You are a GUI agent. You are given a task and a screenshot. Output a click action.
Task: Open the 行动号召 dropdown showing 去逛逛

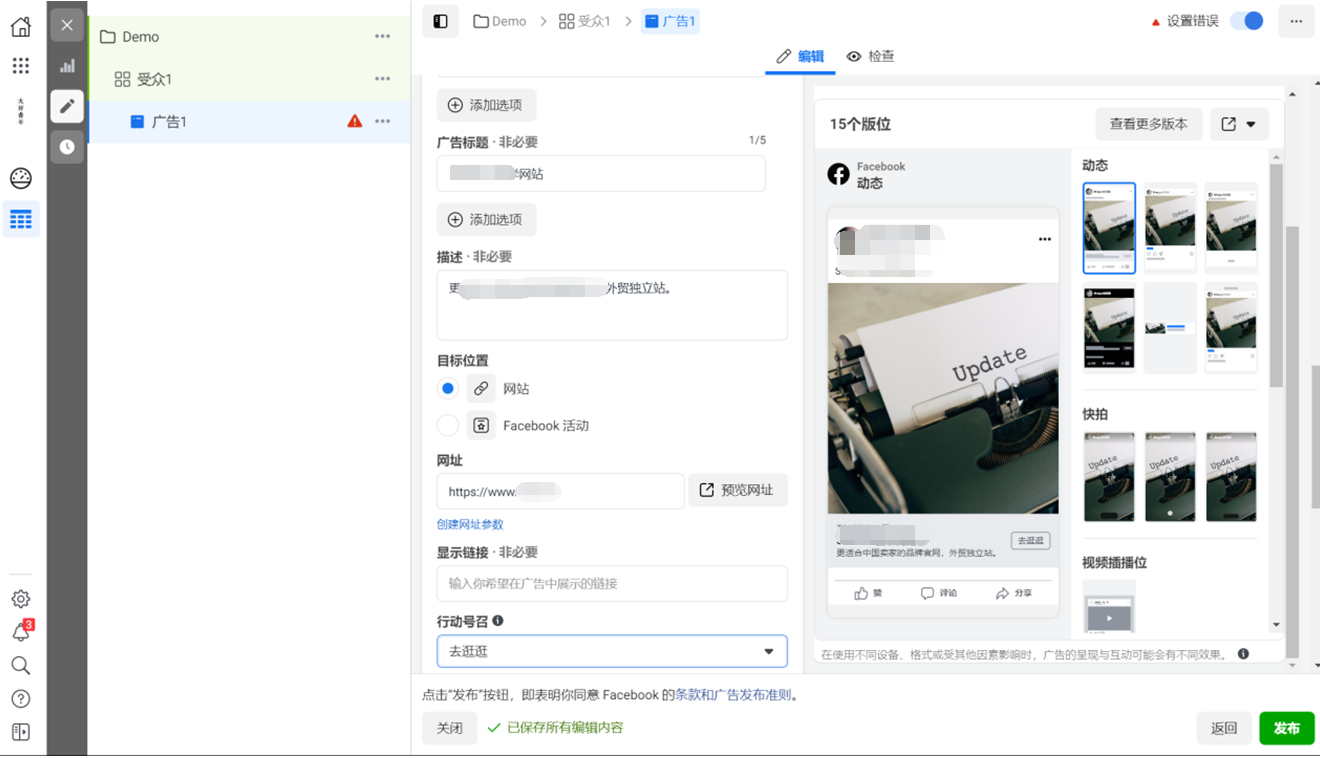tap(611, 651)
